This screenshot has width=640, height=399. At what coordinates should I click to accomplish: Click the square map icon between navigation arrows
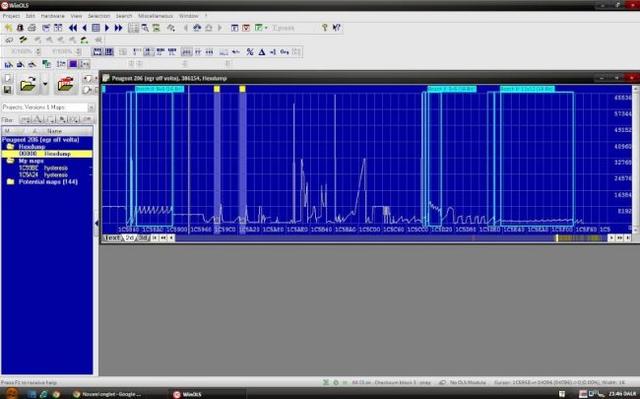(x=96, y=28)
